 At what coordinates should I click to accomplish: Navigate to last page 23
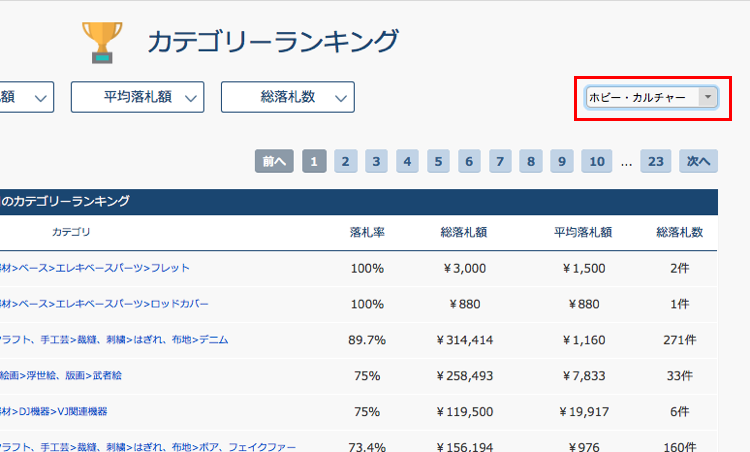656,161
